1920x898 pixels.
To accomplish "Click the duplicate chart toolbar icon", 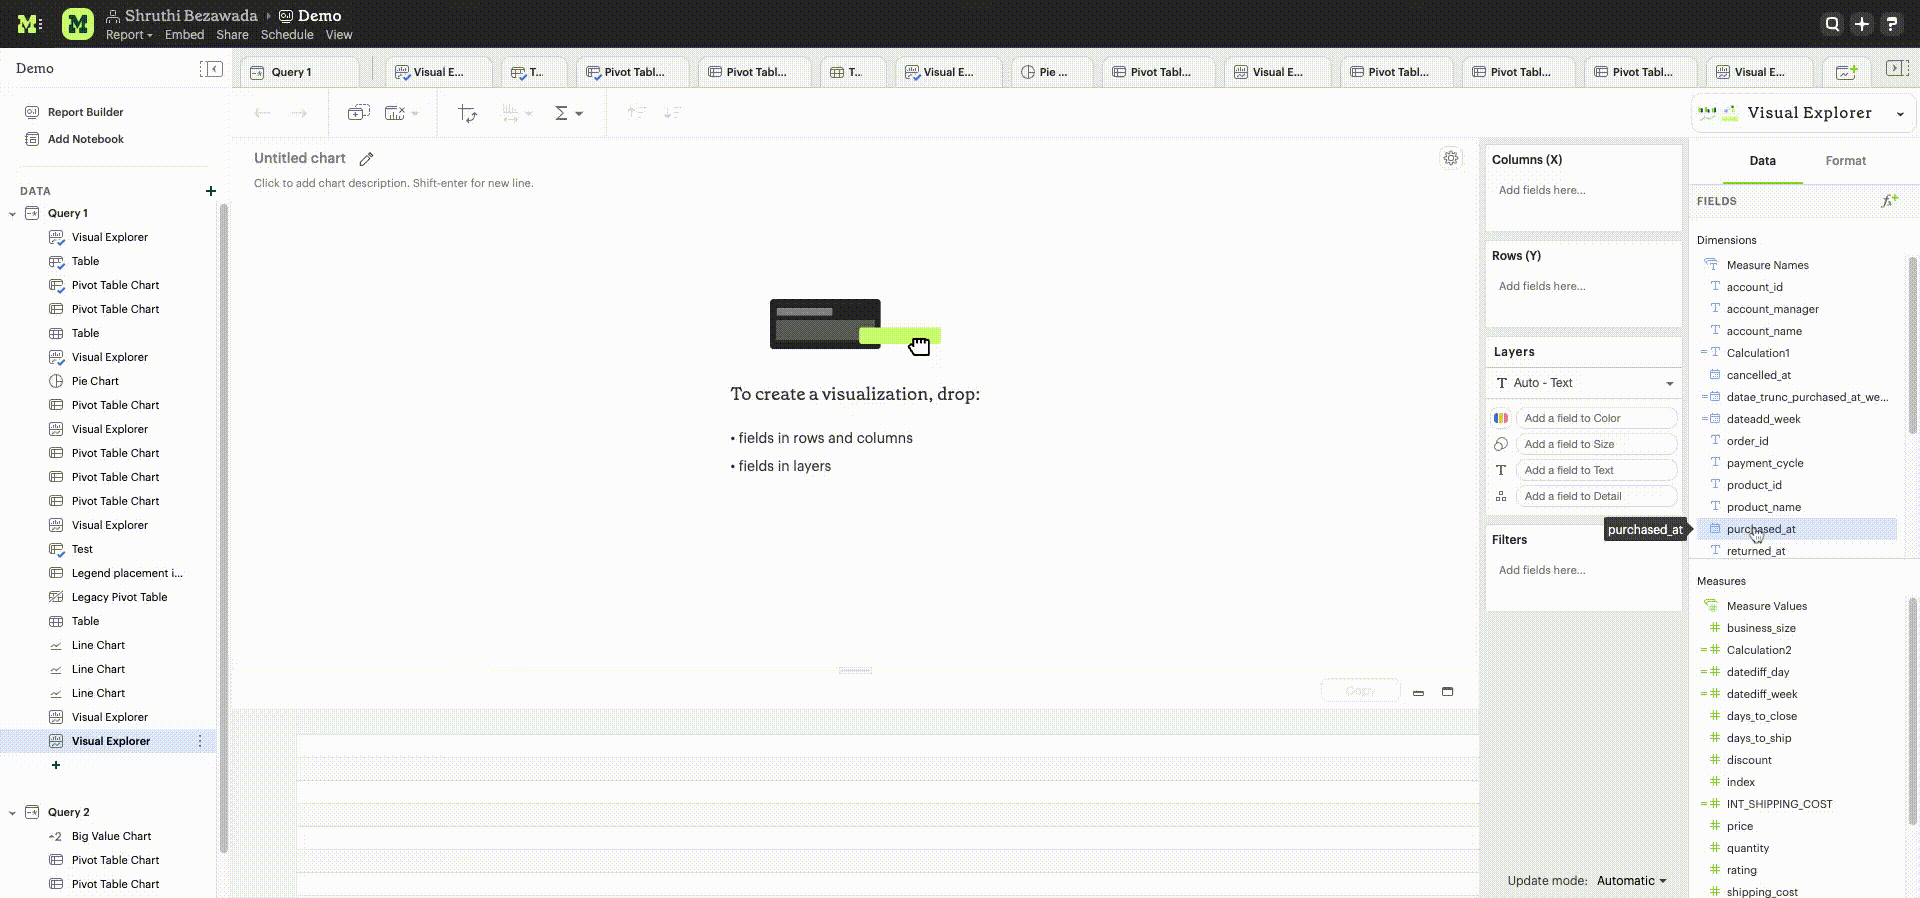I will click(358, 114).
